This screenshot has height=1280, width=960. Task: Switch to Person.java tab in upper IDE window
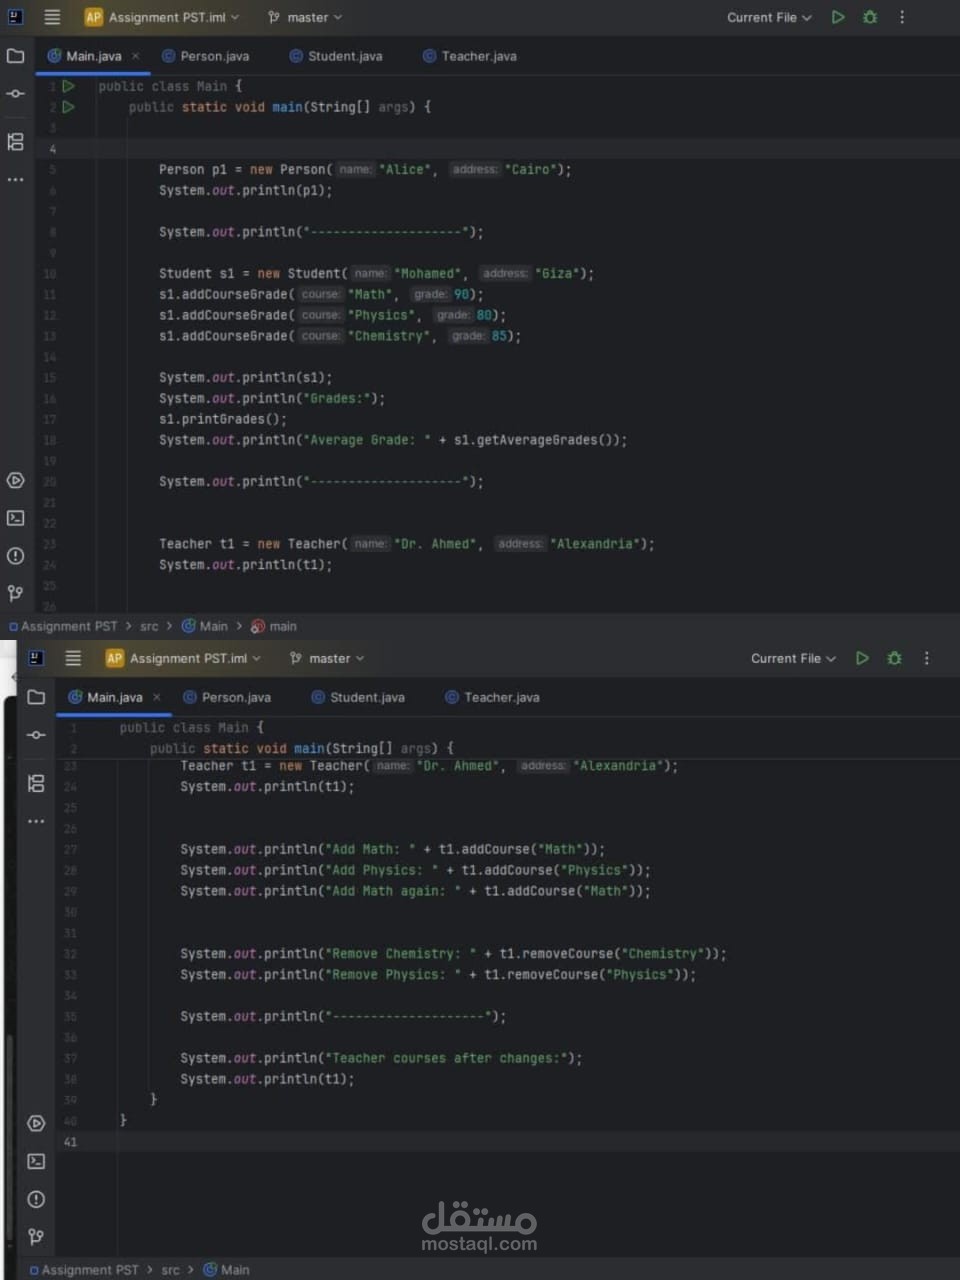206,56
